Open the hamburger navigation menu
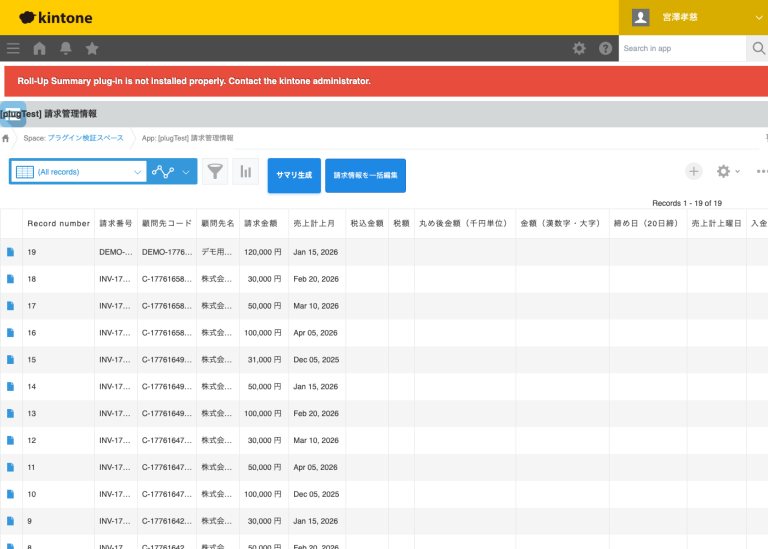 (x=13, y=48)
